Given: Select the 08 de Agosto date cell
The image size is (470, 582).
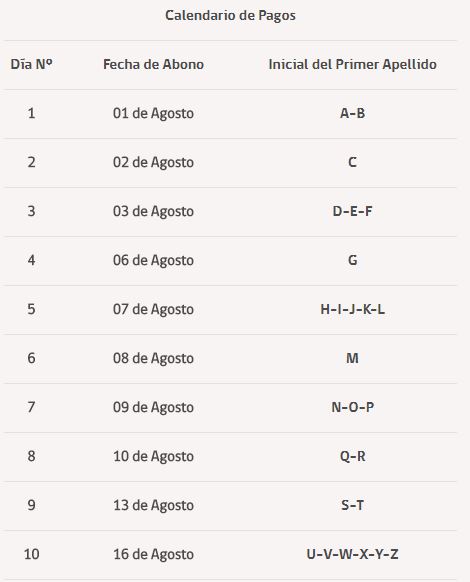Looking at the screenshot, I should tap(153, 359).
